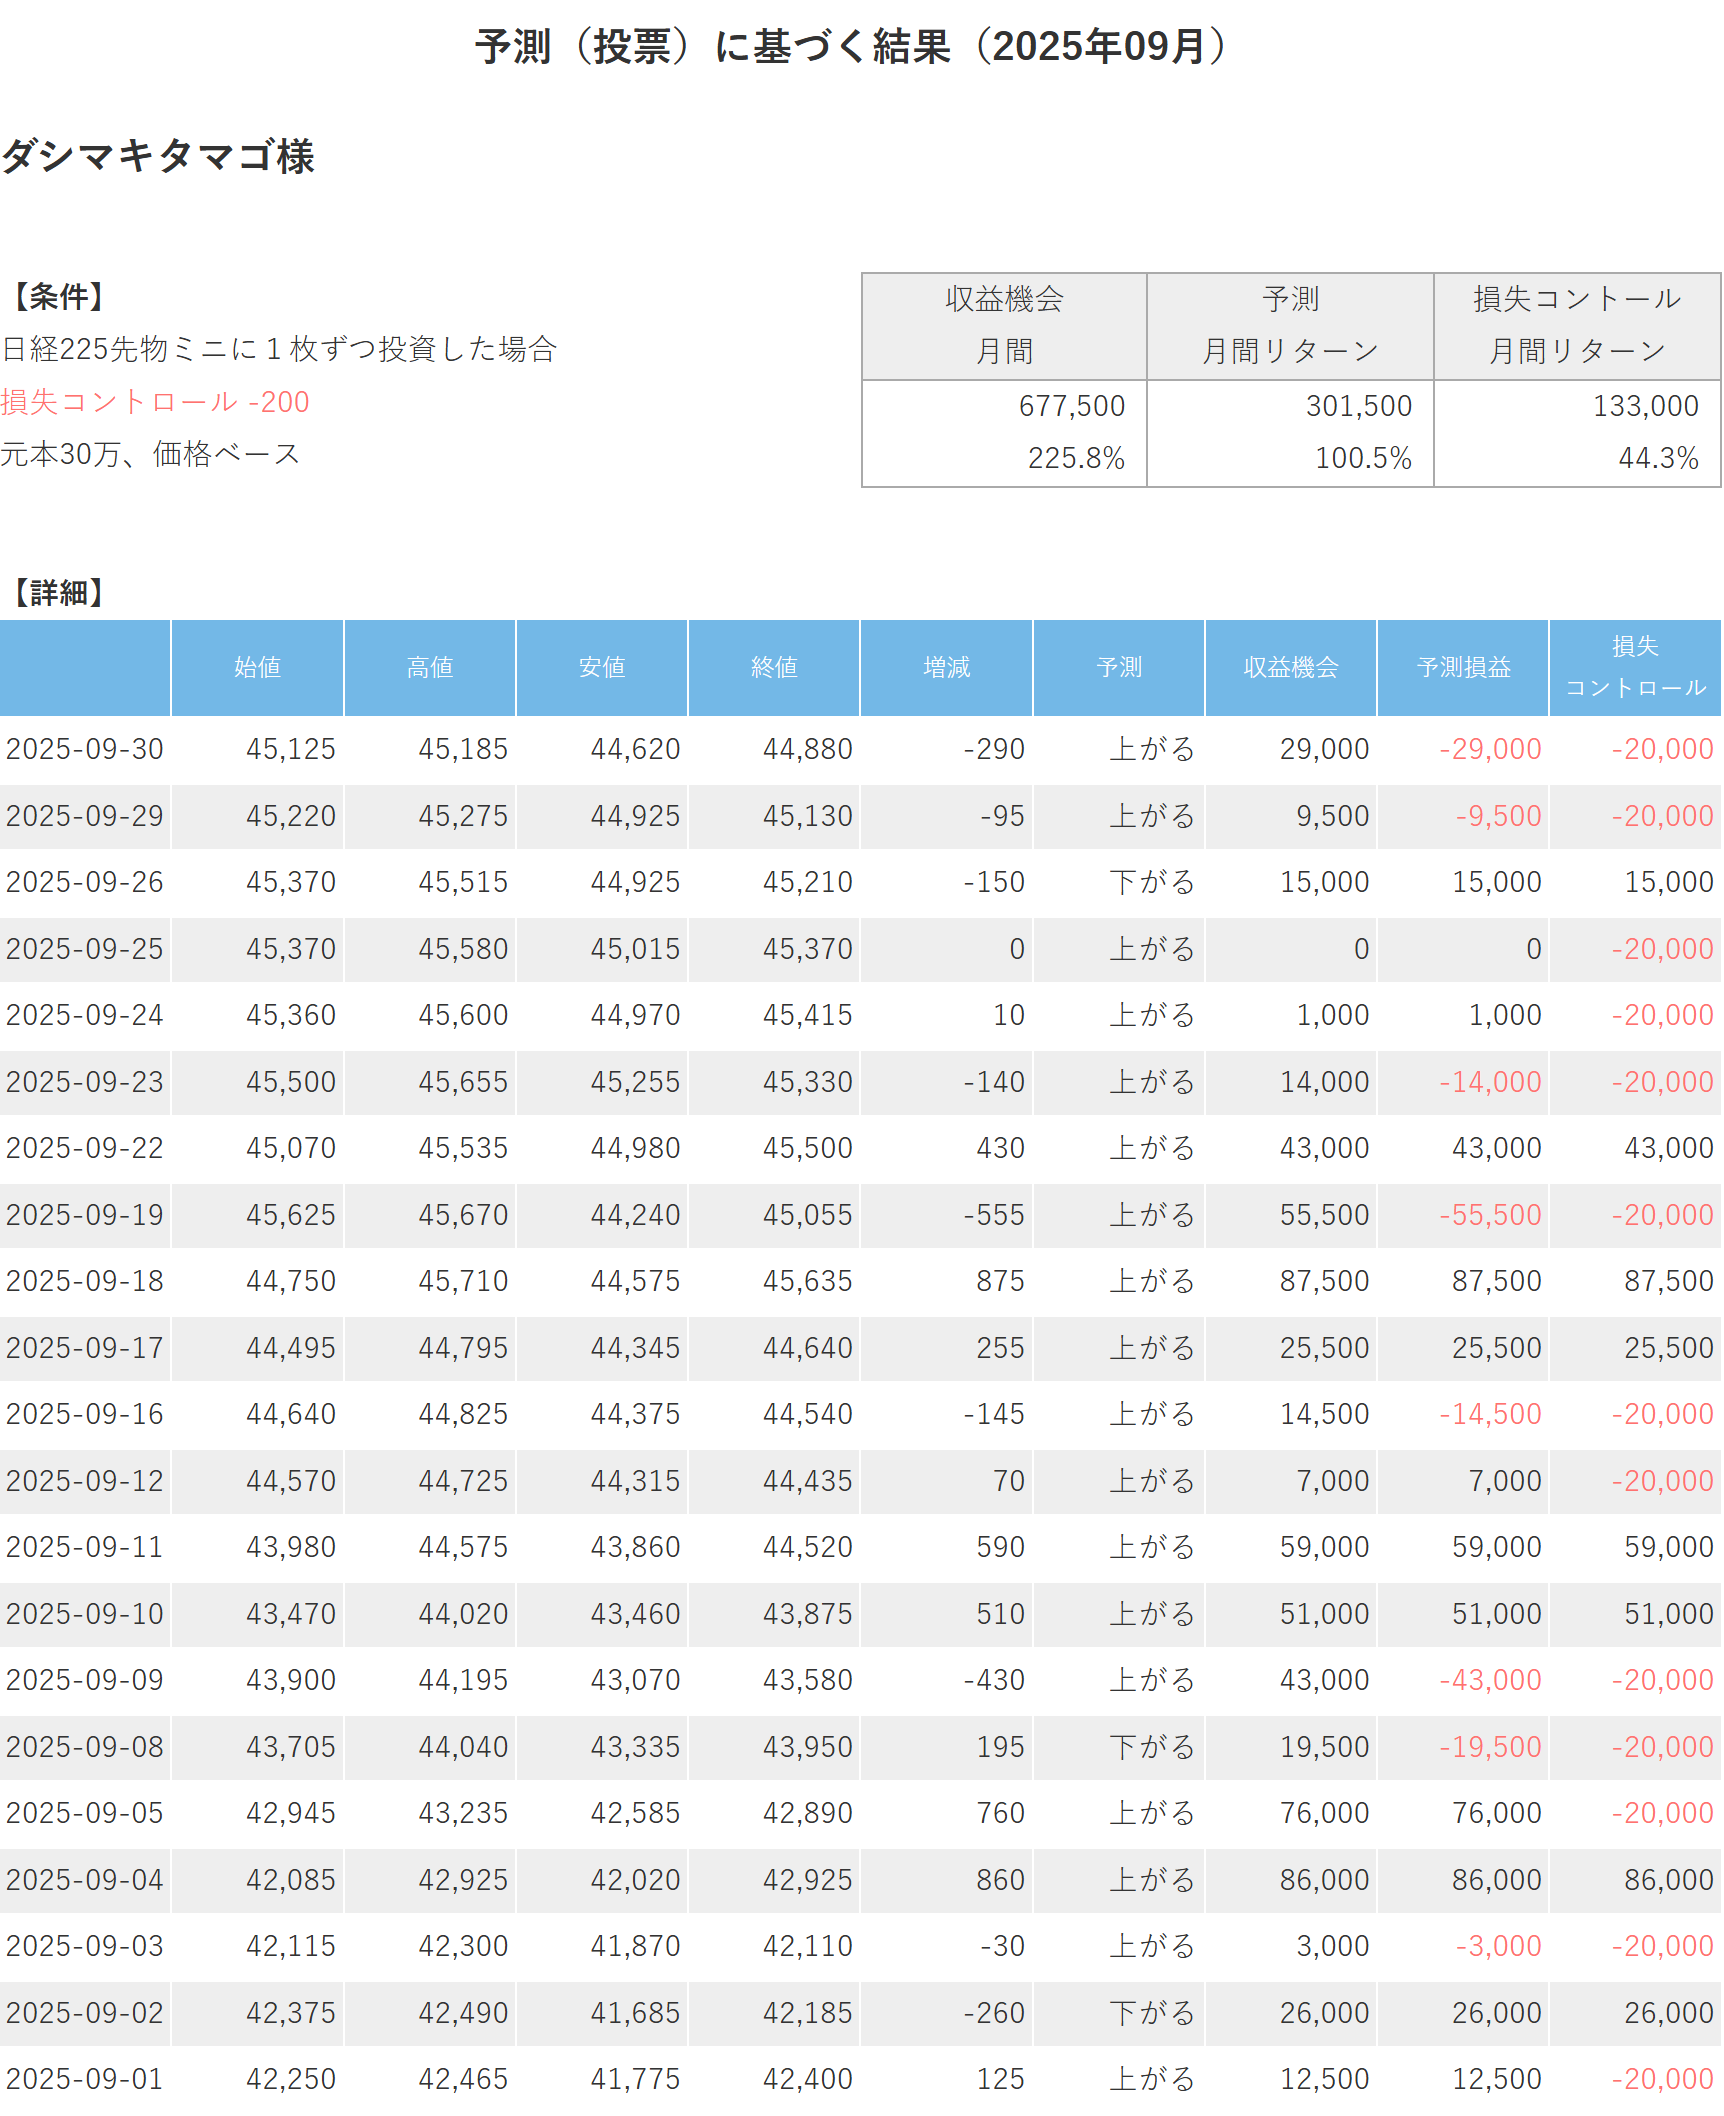Click the red 損失コントロール -200 text

click(x=155, y=402)
